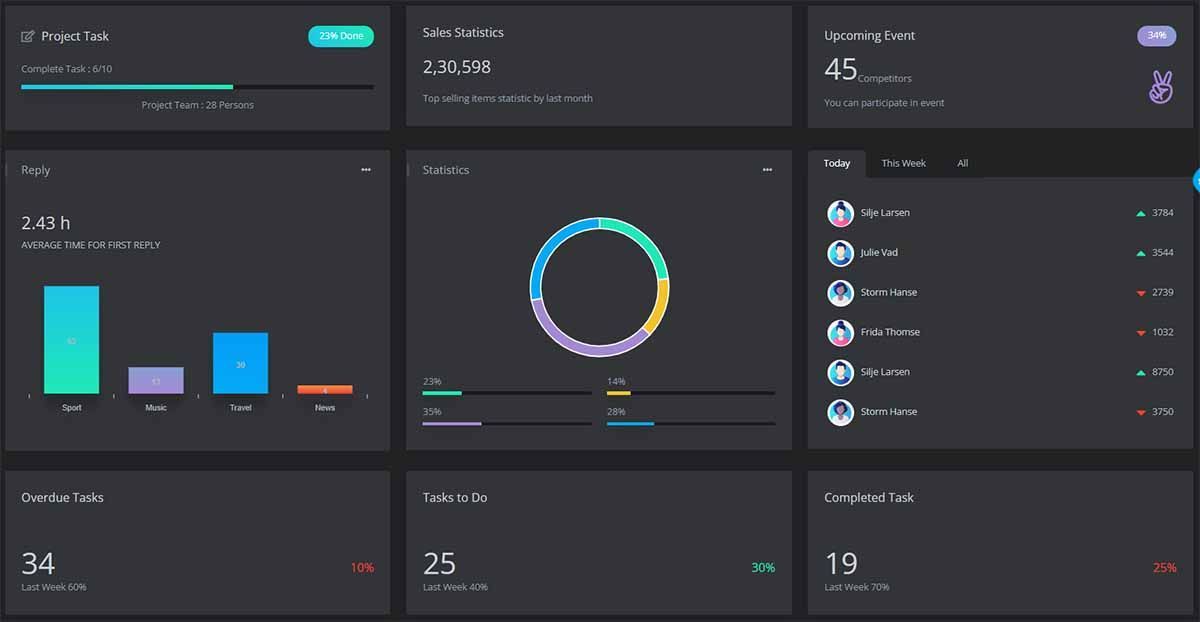Switch to the This Week tab
Screen dimensions: 1200x622
pyautogui.click(x=903, y=163)
